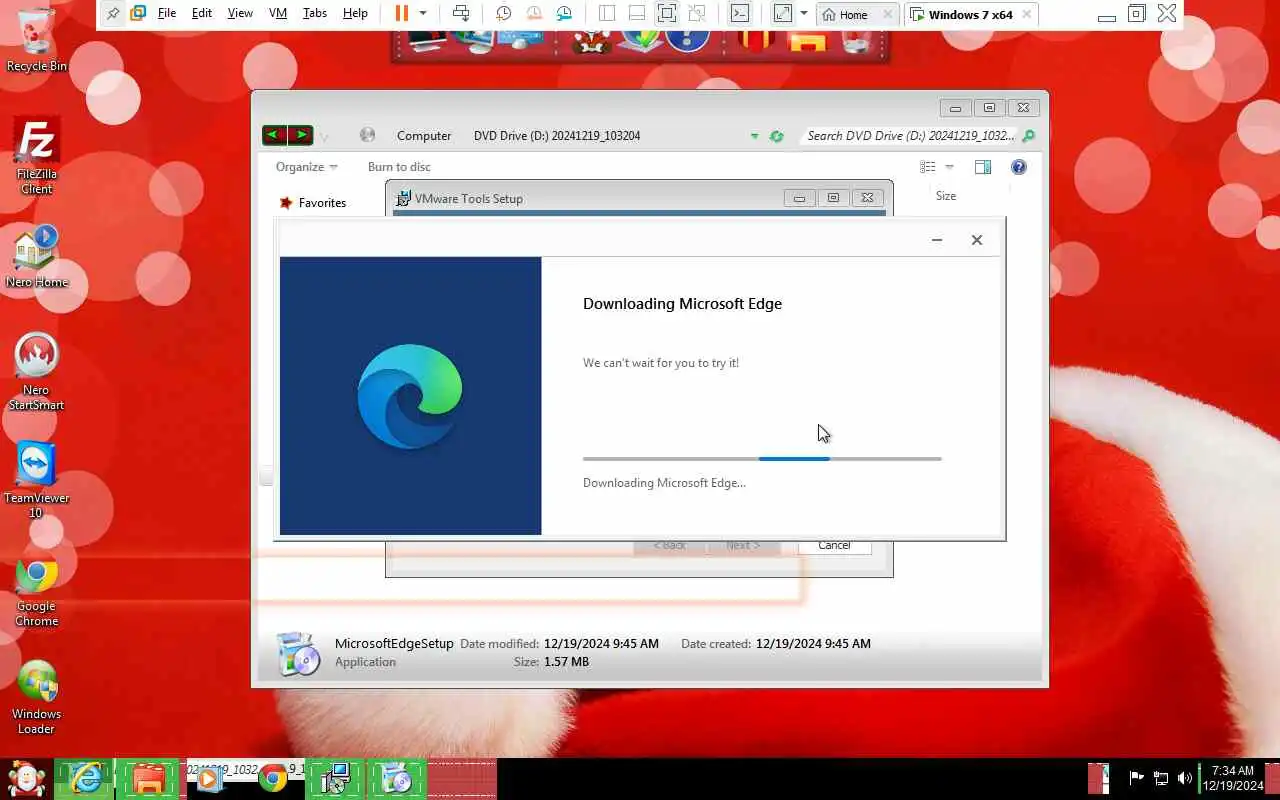Open the Recycle Bin desktop icon

coord(36,38)
